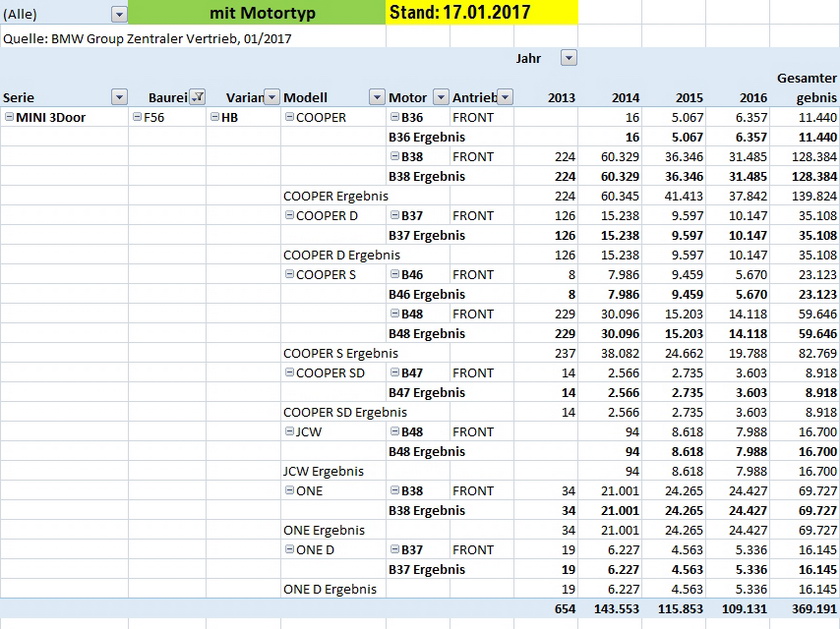
Task: Click the FRONT drive cell in the B46 row
Action: [x=473, y=275]
